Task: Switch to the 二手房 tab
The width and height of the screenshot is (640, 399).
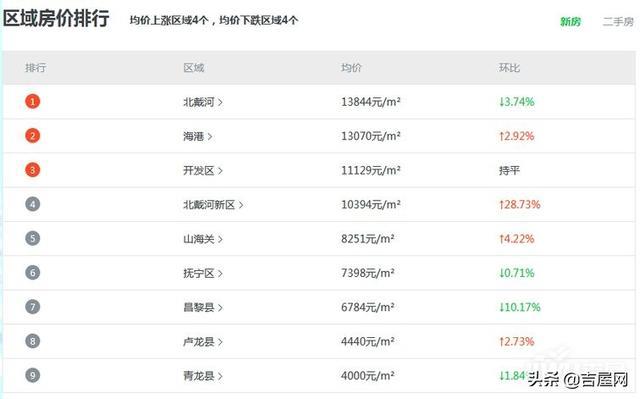Action: 618,21
